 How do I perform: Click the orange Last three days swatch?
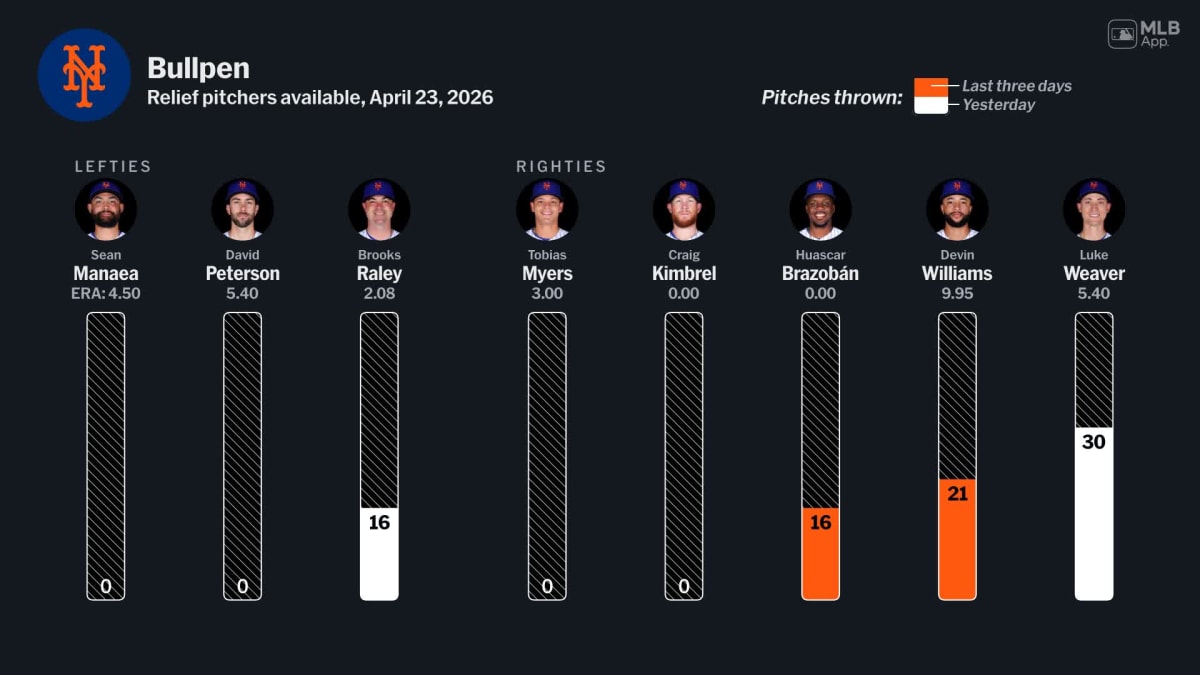(x=930, y=87)
